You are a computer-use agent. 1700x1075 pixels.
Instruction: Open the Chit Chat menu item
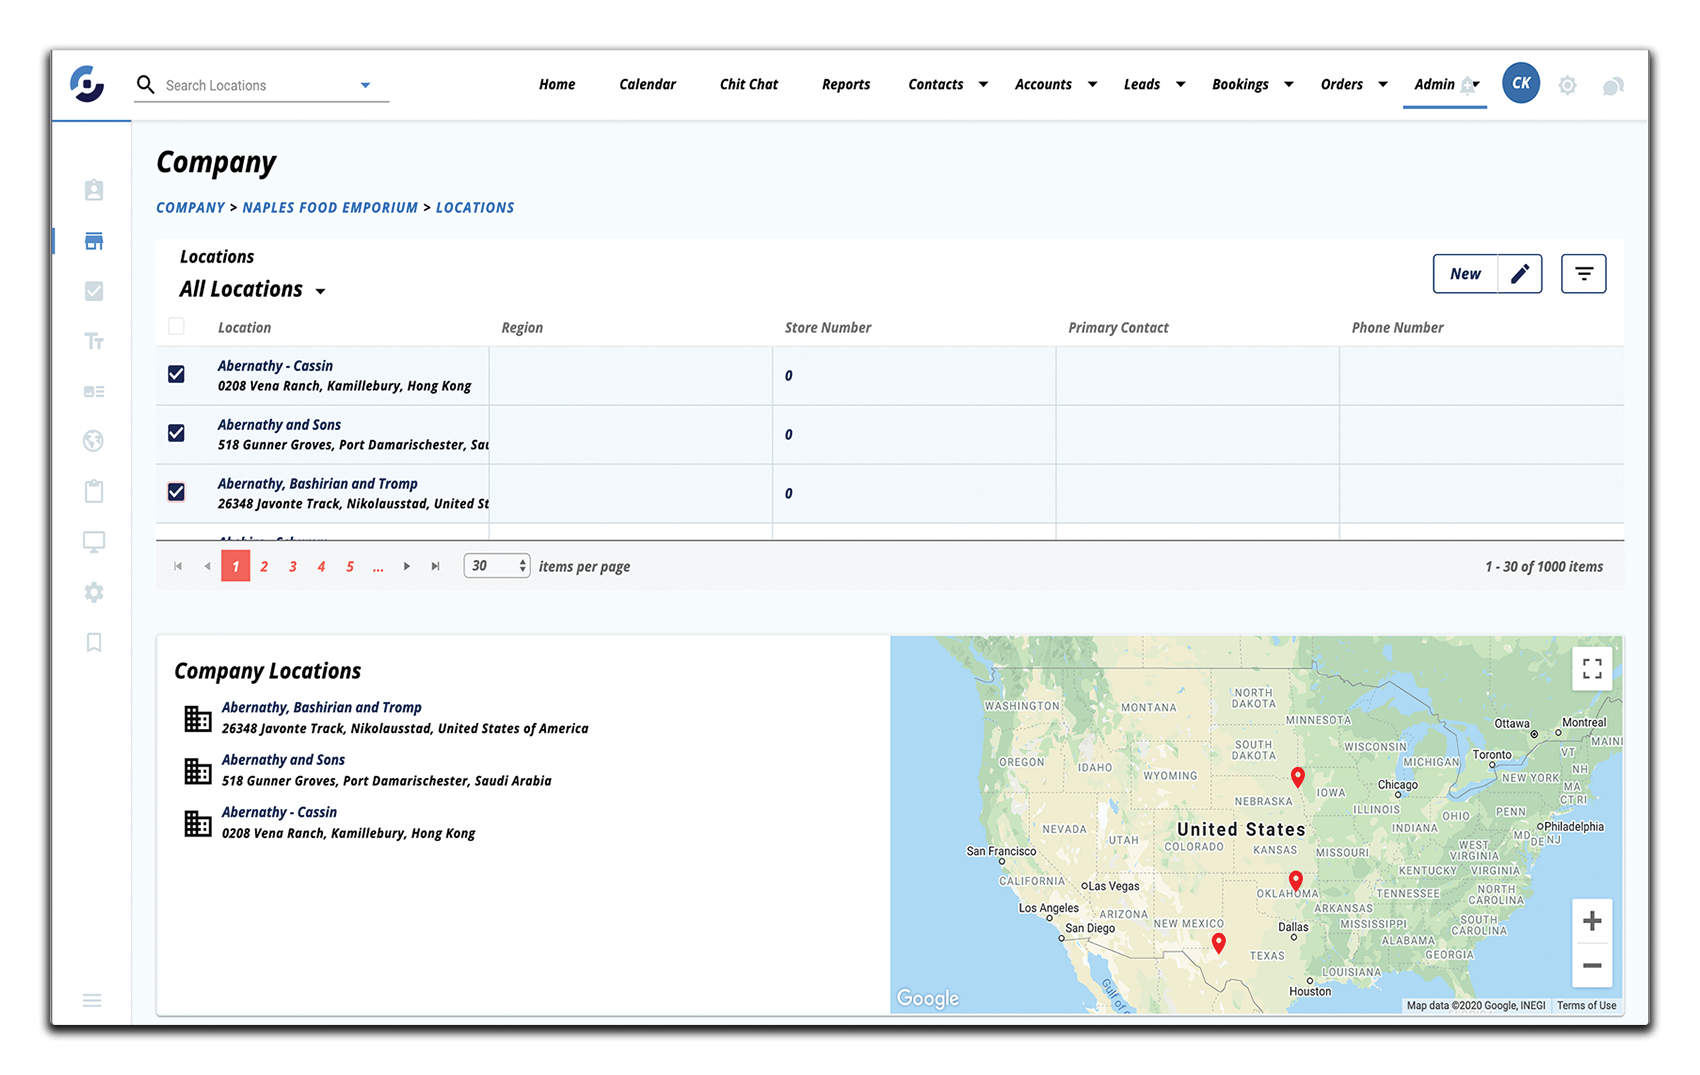click(749, 85)
